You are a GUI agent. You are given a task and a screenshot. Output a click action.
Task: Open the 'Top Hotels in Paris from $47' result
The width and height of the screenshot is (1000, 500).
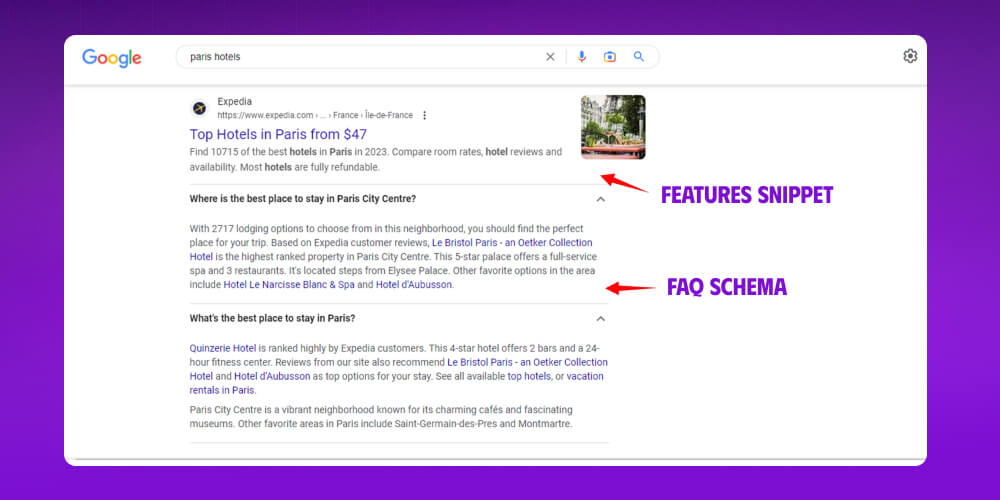(x=278, y=135)
